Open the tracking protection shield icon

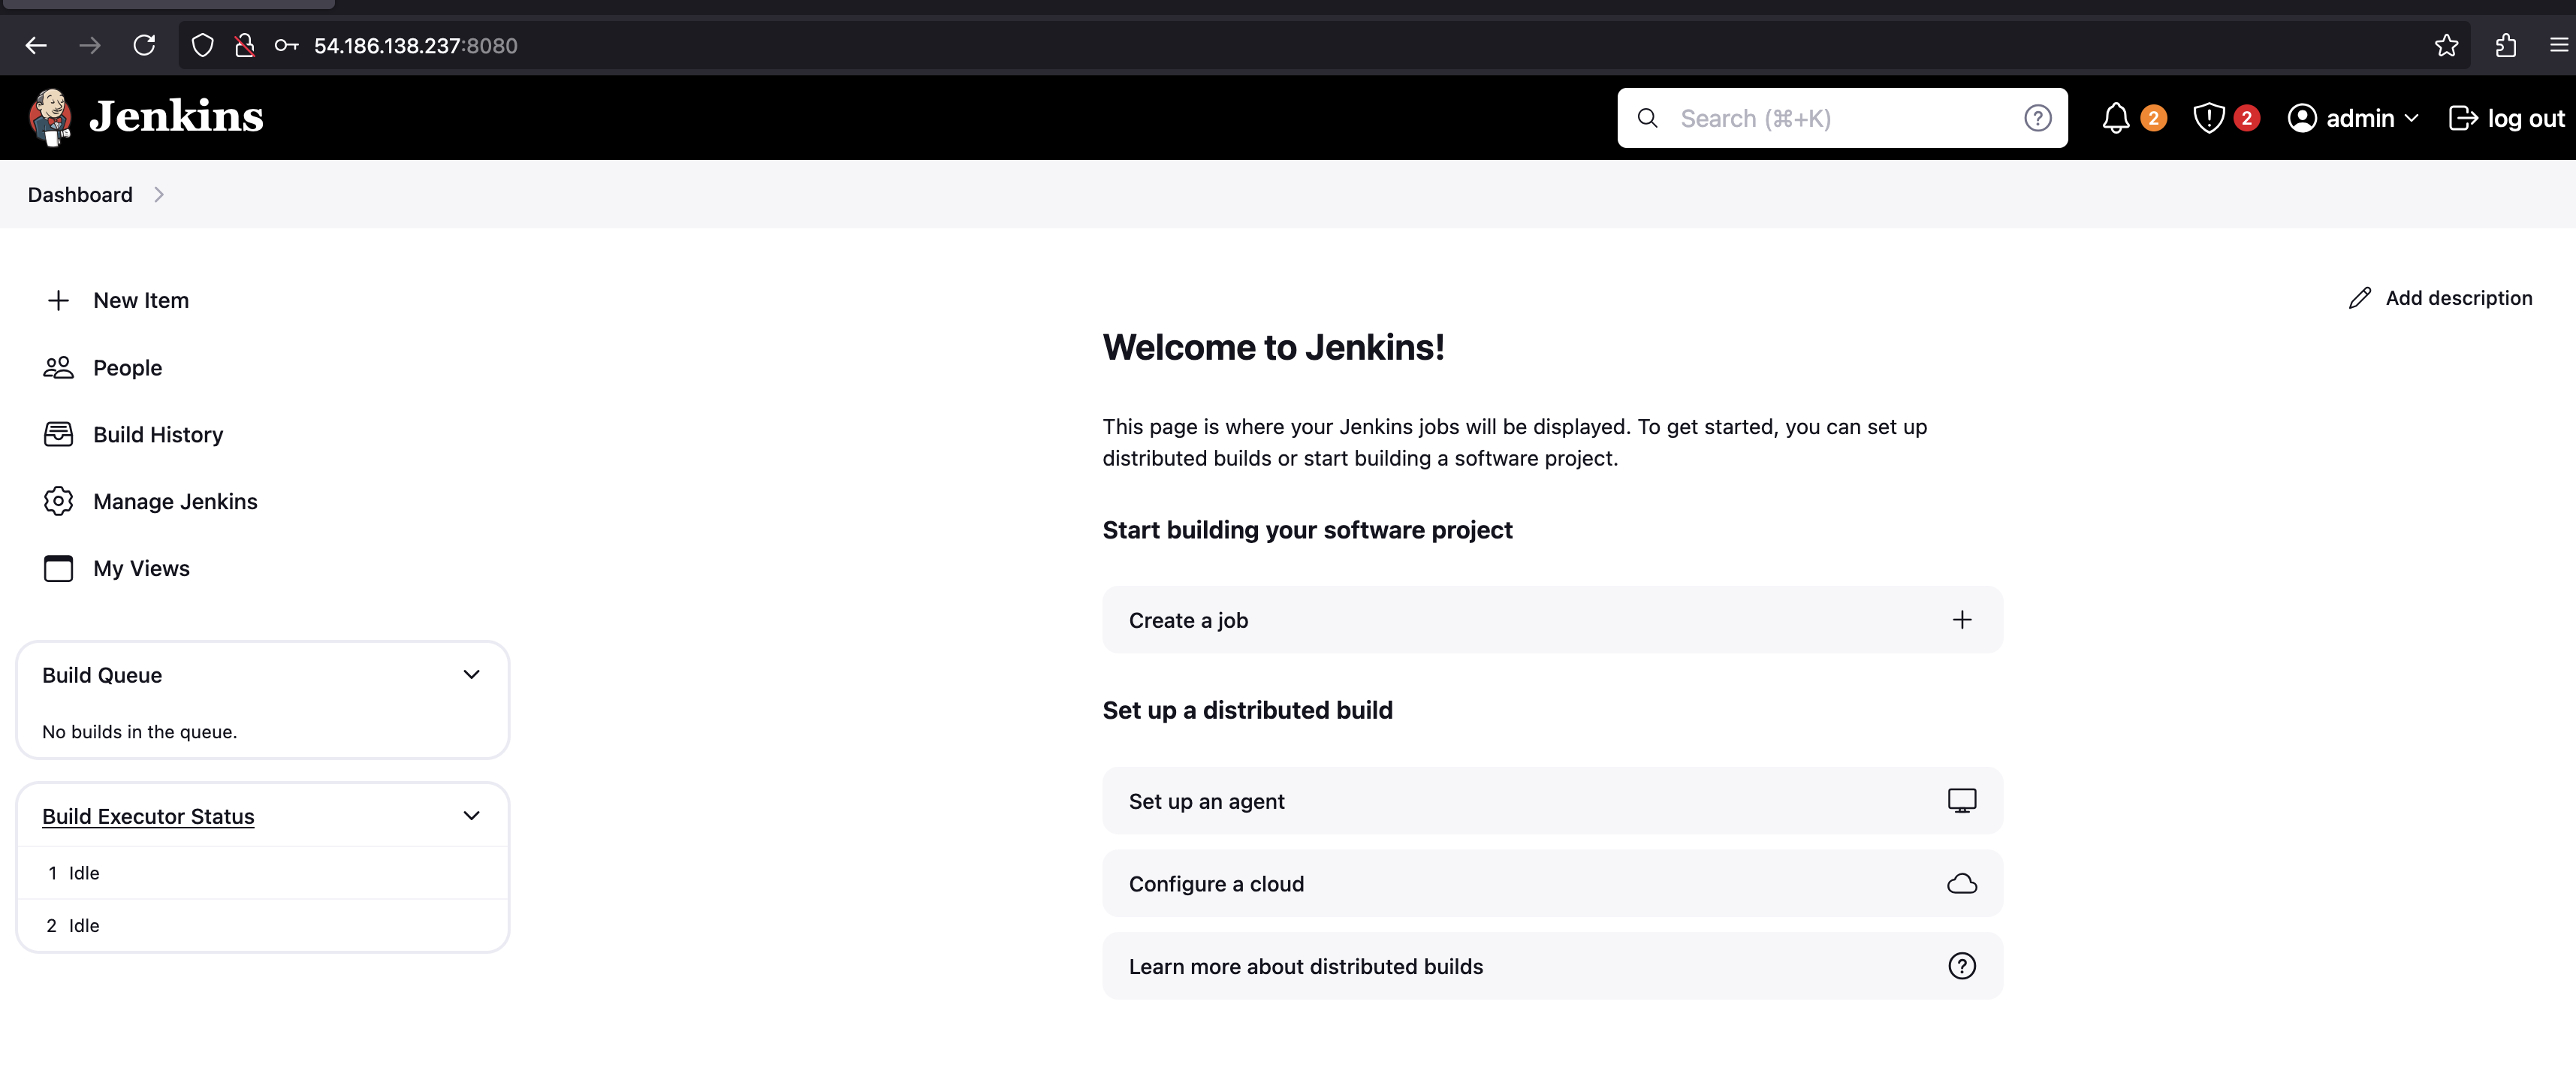pos(203,45)
